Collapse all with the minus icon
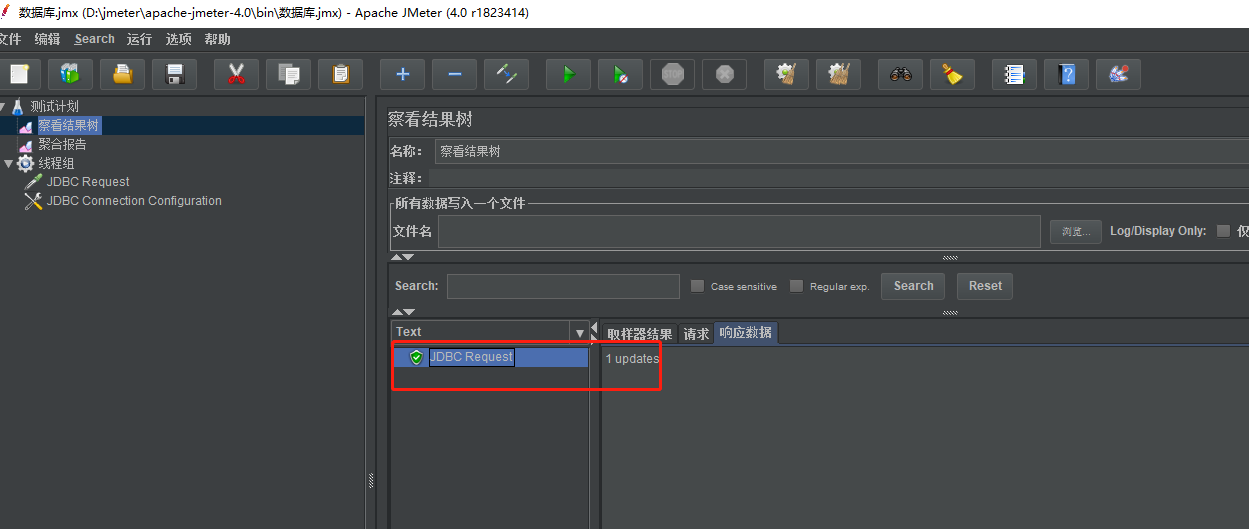 click(x=454, y=74)
